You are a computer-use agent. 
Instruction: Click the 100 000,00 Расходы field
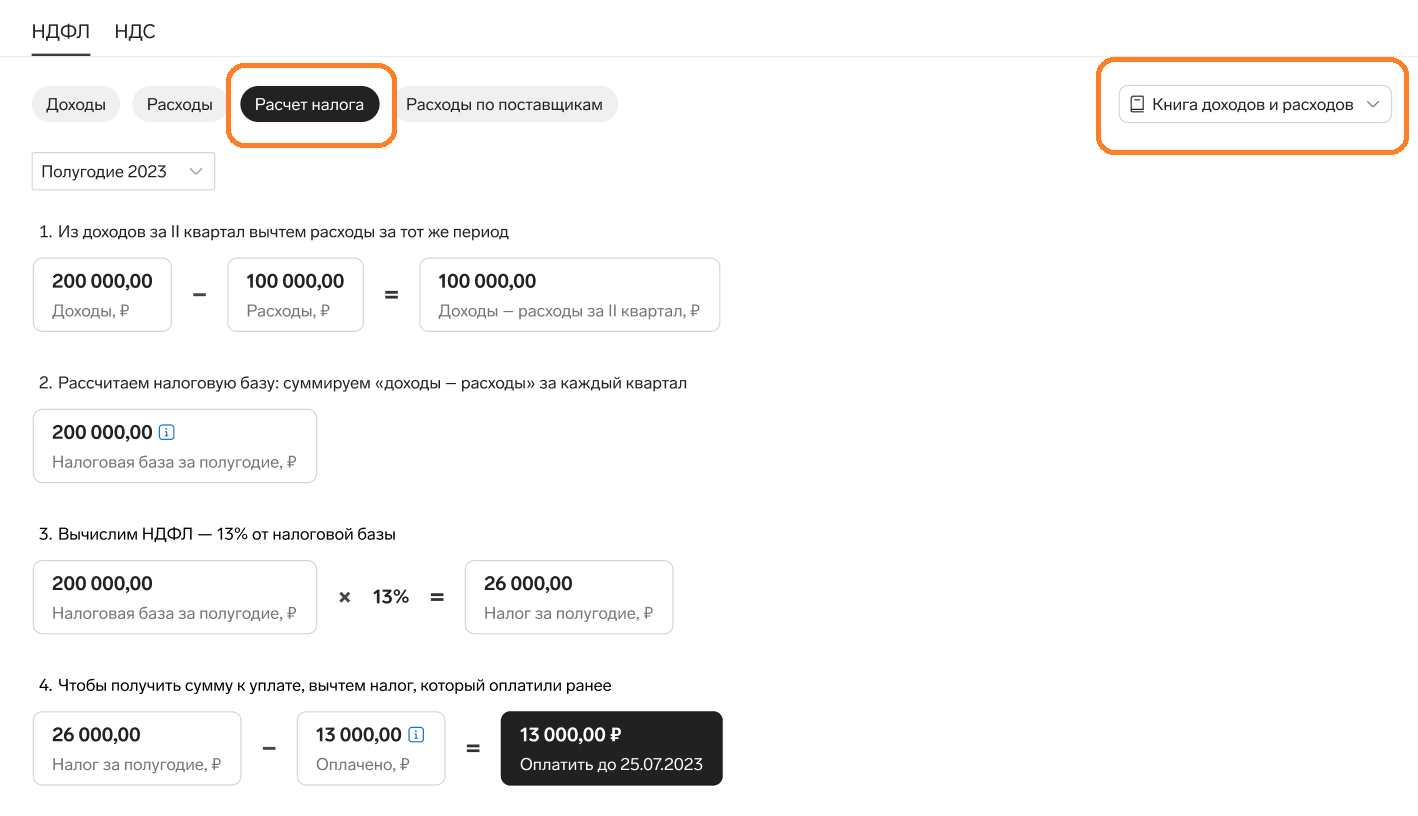tap(295, 295)
